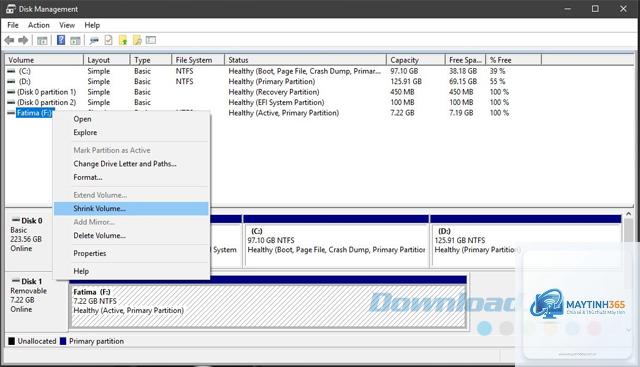The width and height of the screenshot is (640, 367).
Task: Sort by the Free Space column header
Action: coord(466,60)
